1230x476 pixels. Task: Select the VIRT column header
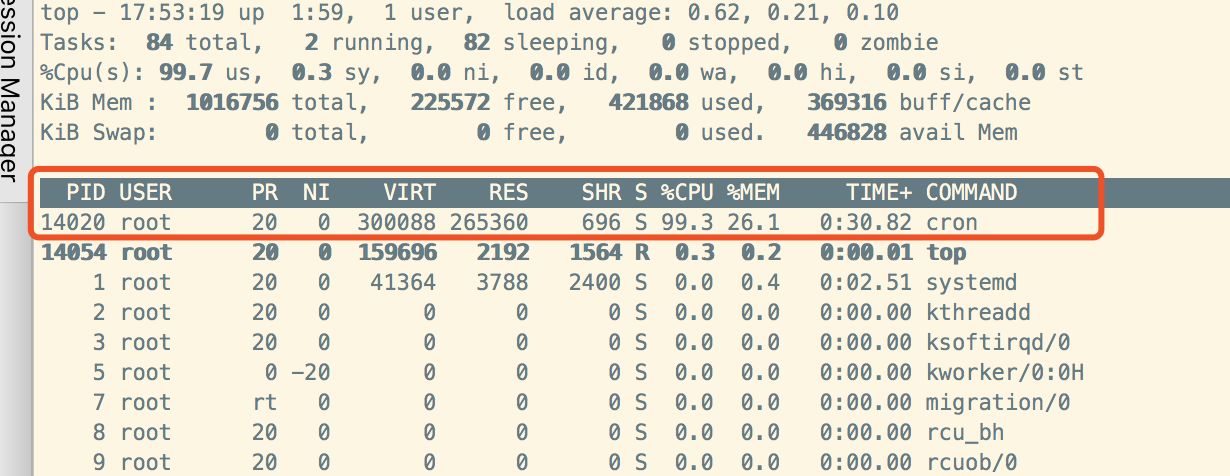point(409,192)
